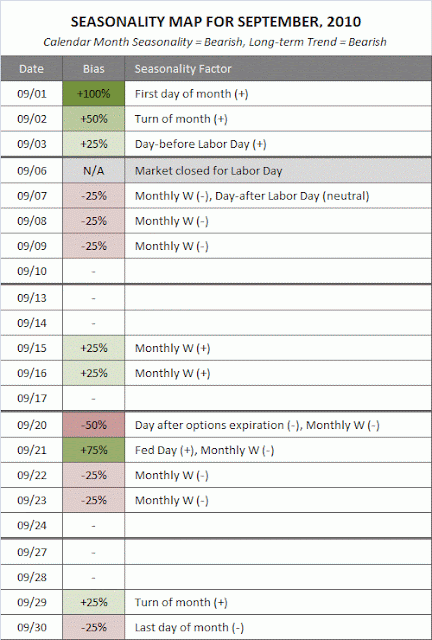Click the 'First day of month (+)' text
Viewport: 432px width, 640px height.
click(192, 94)
